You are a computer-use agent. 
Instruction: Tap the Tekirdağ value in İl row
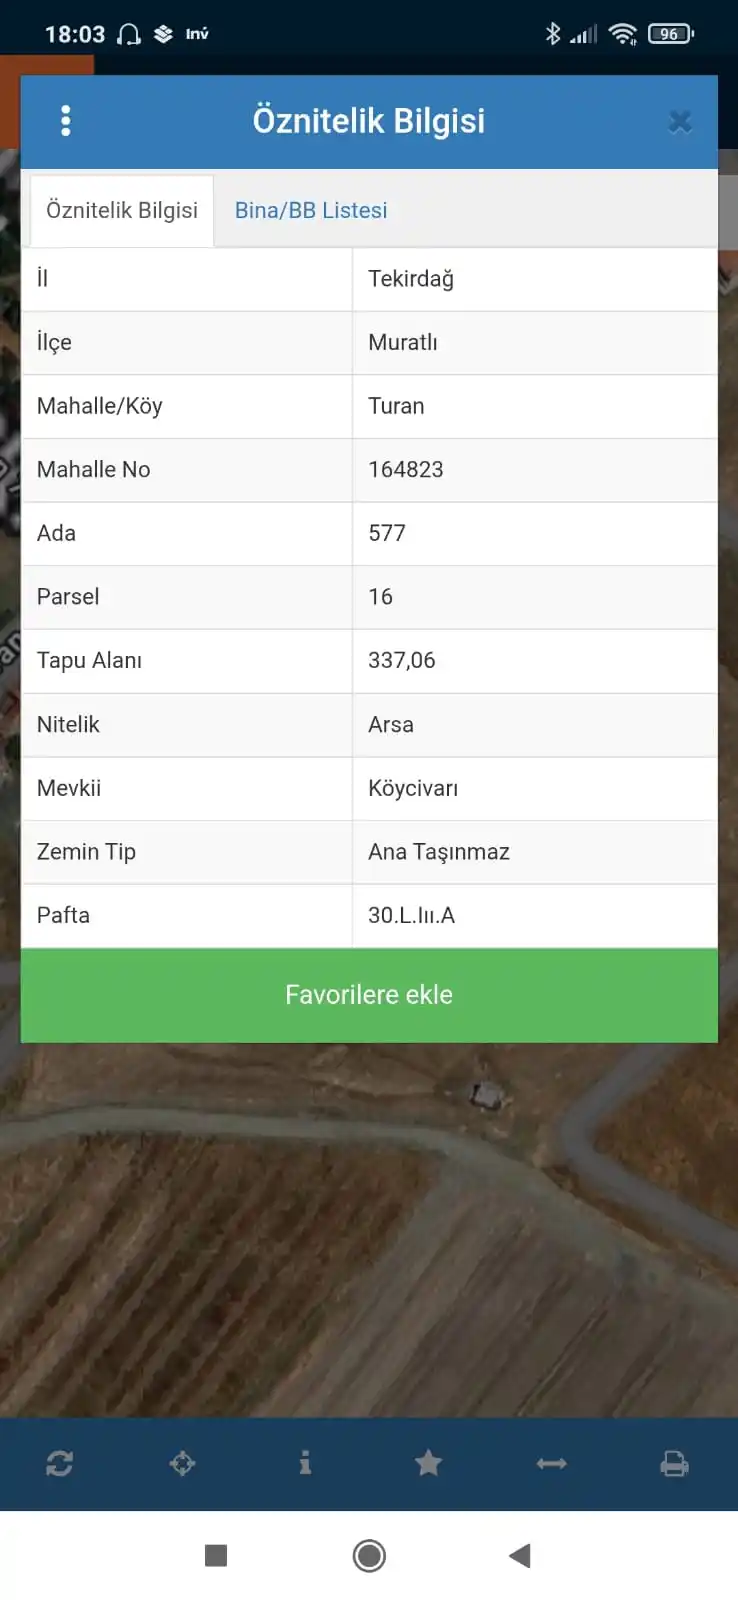point(411,278)
